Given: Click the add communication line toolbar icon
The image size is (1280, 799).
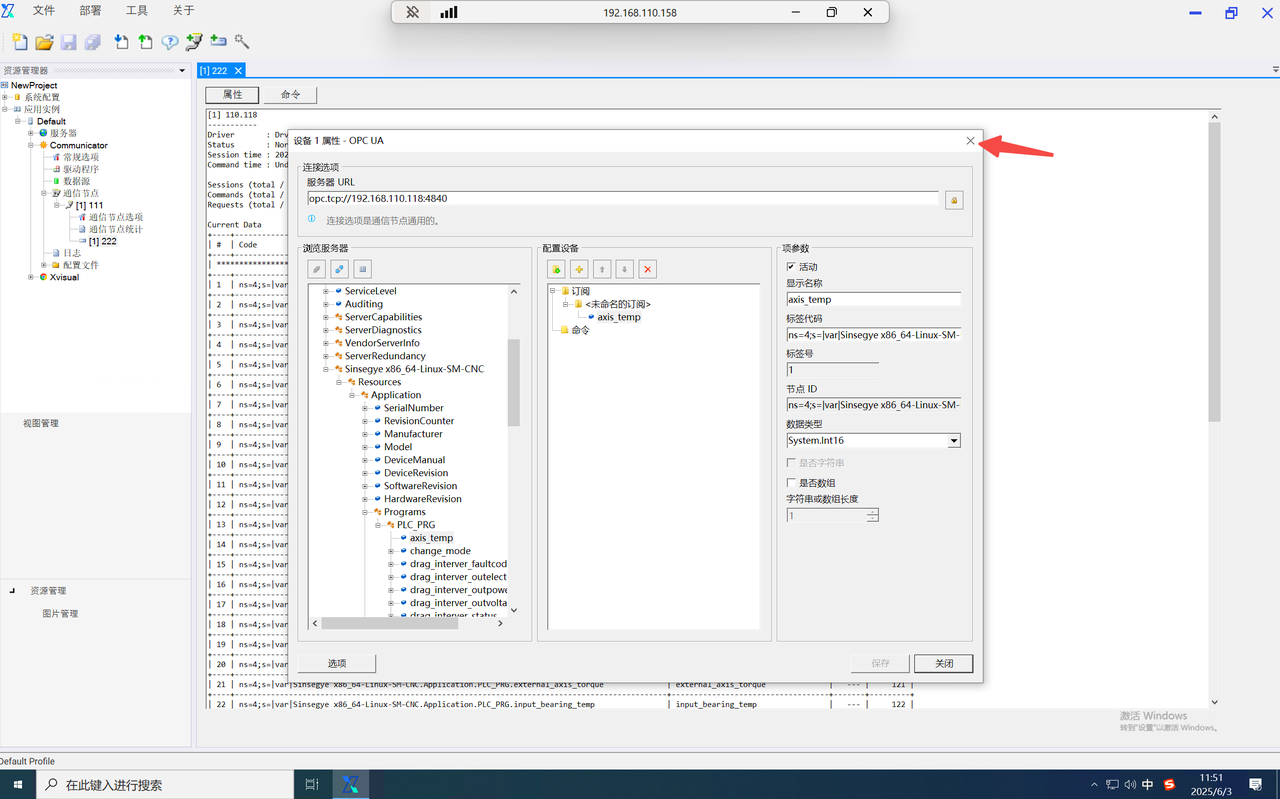Looking at the screenshot, I should click(x=194, y=42).
